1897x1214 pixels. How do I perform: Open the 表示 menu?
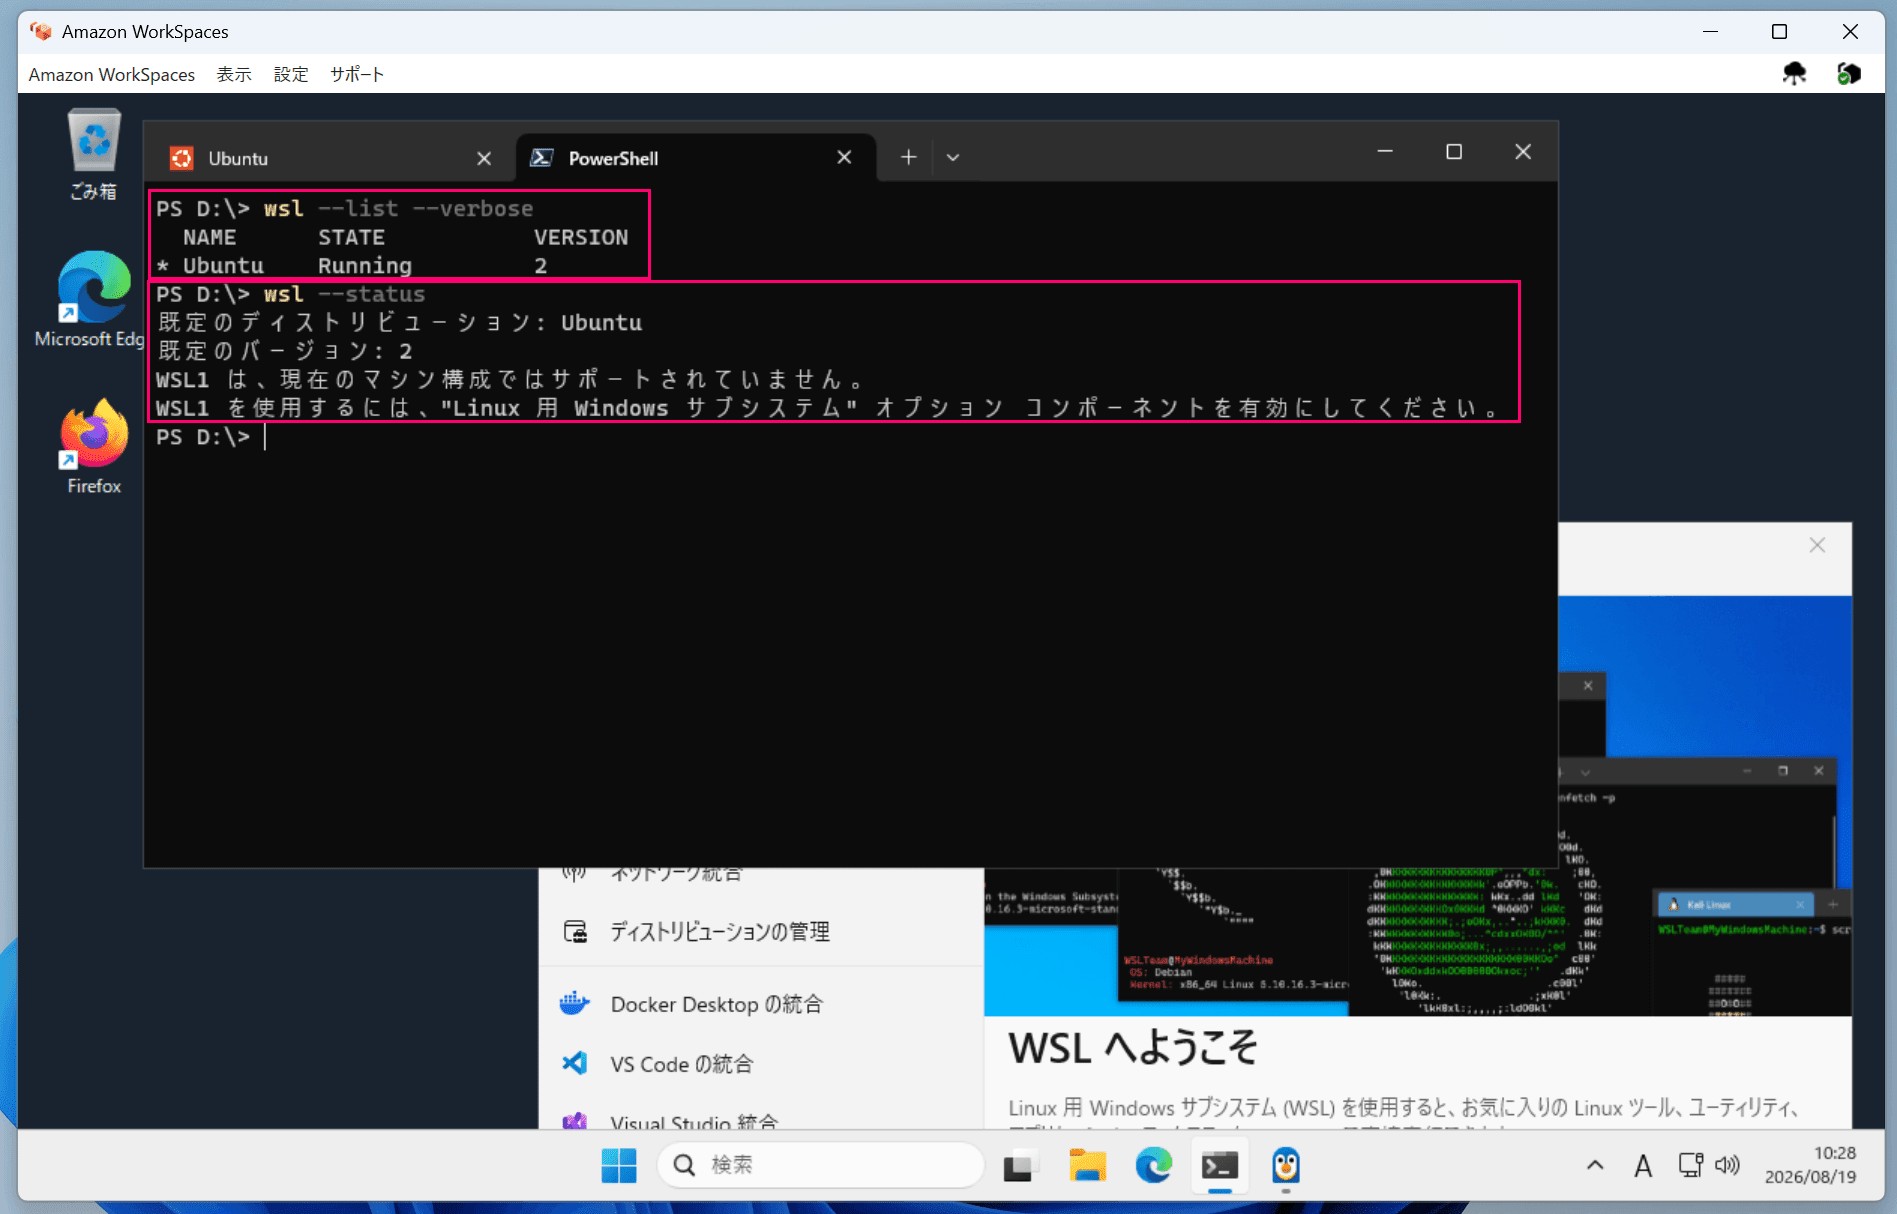pos(234,74)
